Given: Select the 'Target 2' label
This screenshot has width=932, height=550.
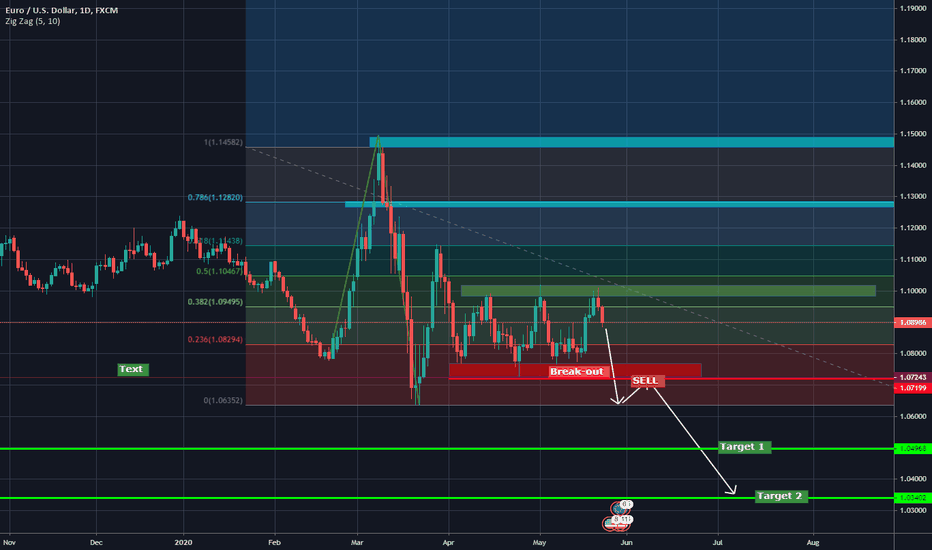Looking at the screenshot, I should coord(780,496).
